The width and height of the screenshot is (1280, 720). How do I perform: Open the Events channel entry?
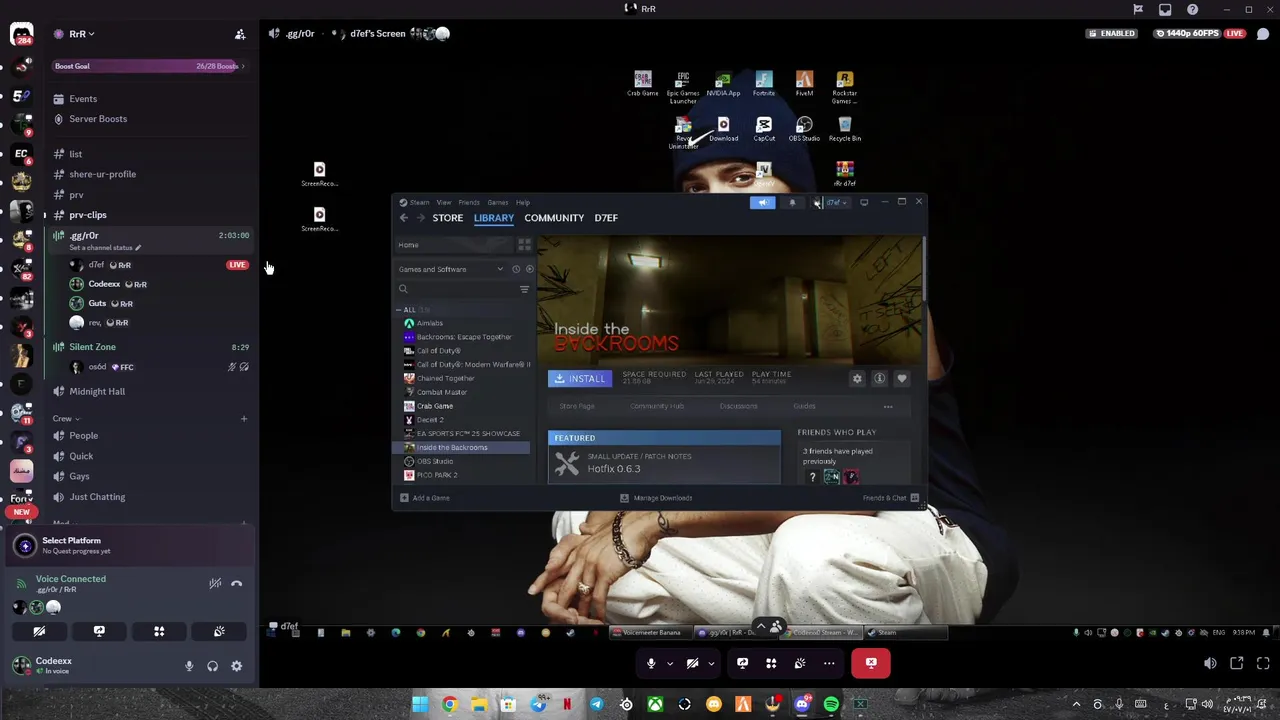coord(150,99)
